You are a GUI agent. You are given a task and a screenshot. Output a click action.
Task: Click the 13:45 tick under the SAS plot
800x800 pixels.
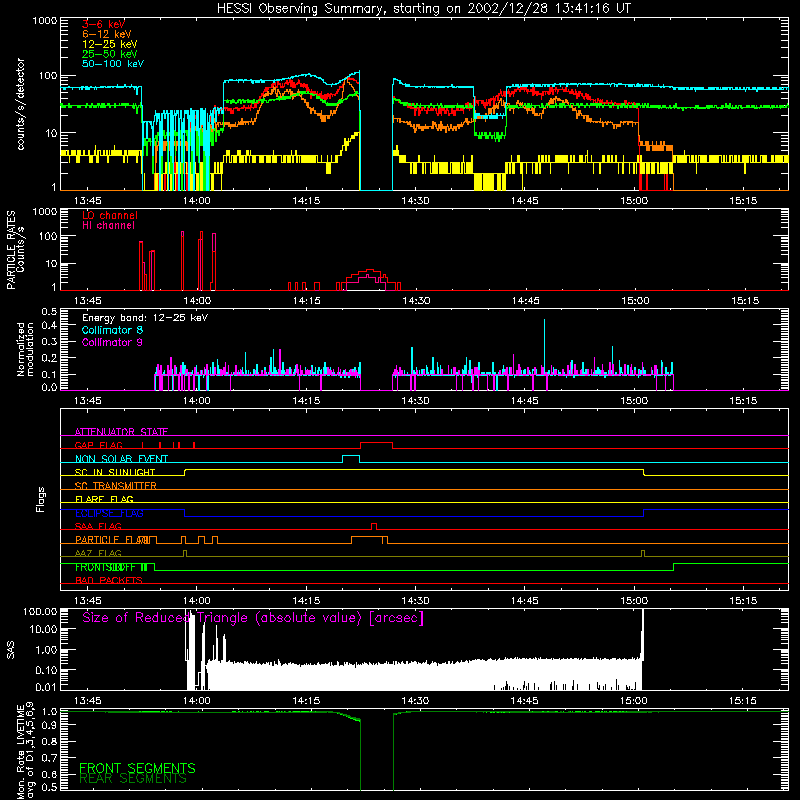click(87, 701)
